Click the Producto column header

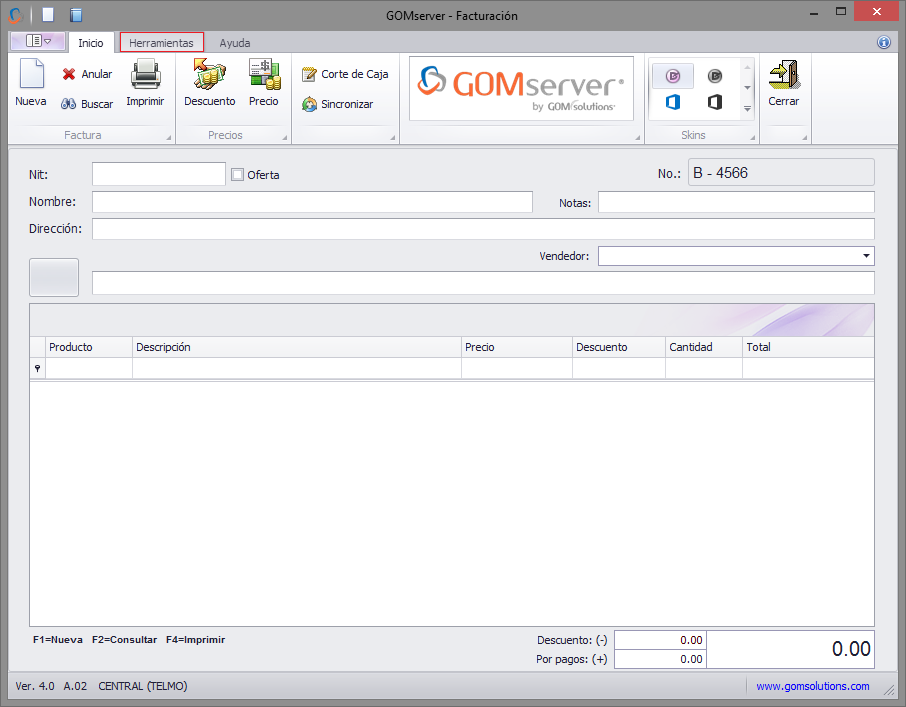pyautogui.click(x=89, y=347)
